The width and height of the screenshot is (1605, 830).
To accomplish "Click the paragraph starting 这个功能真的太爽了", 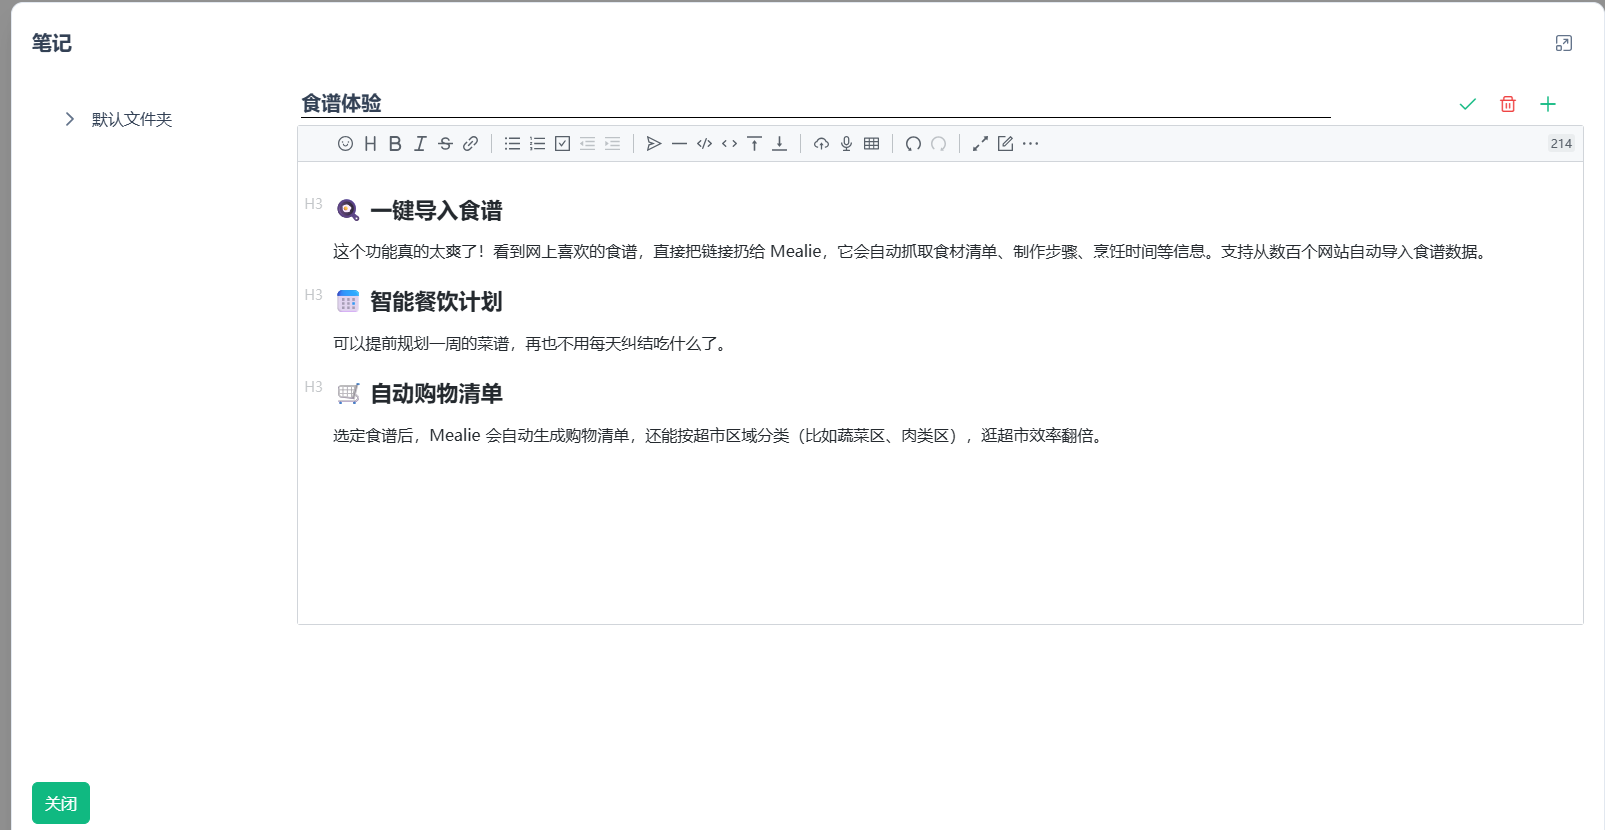I will [x=912, y=252].
